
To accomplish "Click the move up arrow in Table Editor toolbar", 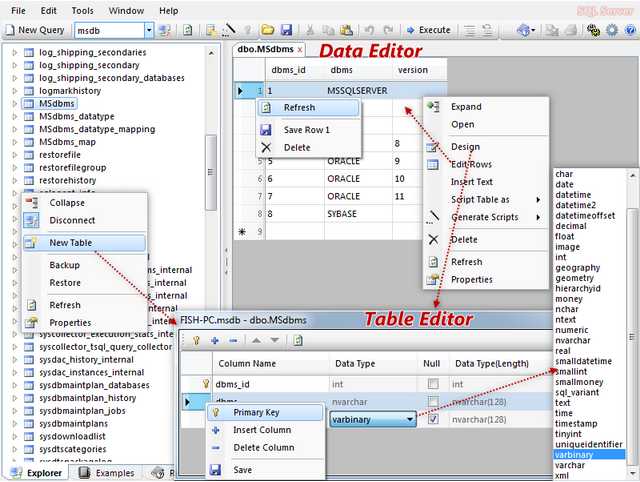I will click(x=256, y=340).
